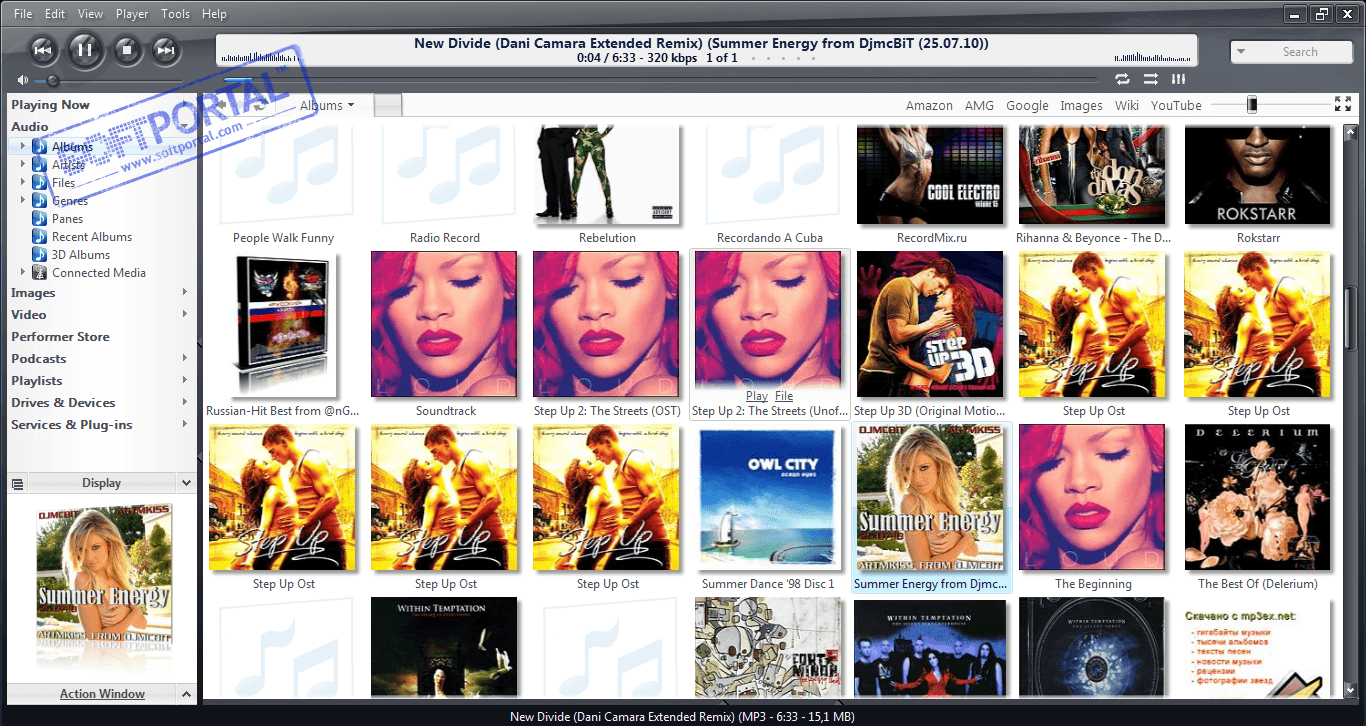Open the search options dropdown arrow
Screen dimensions: 1366x726
pos(1241,51)
